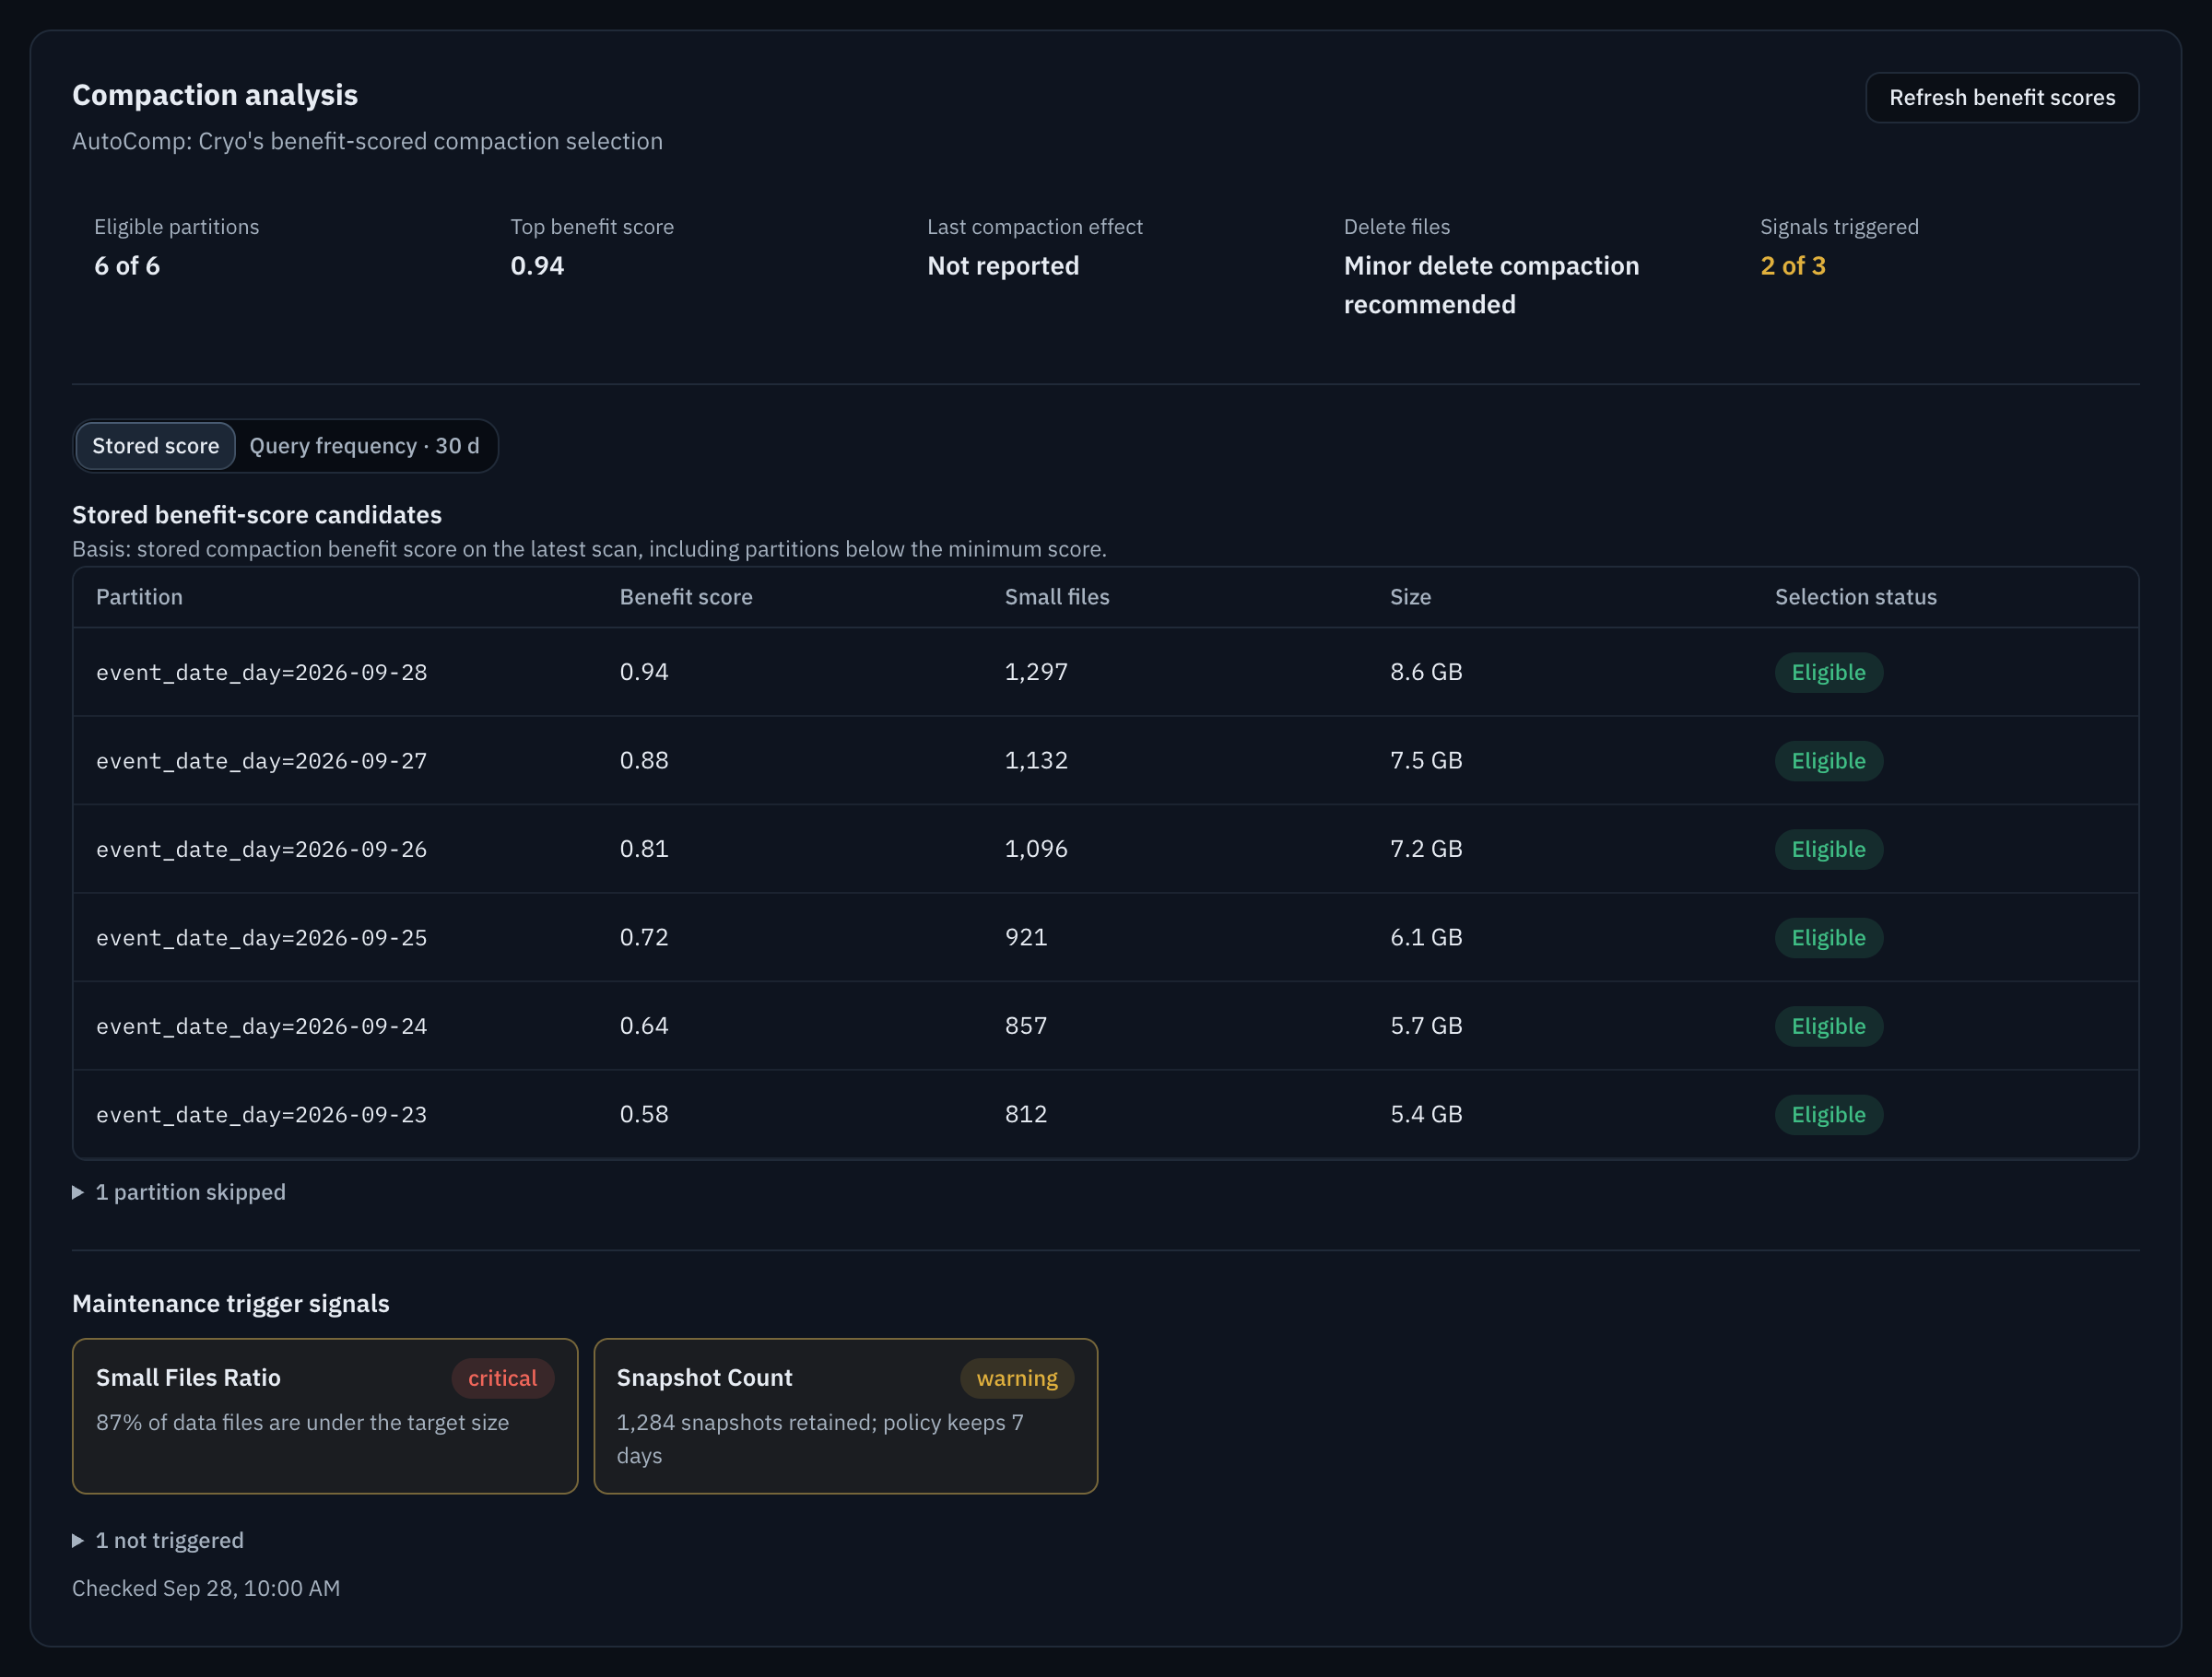The image size is (2212, 1677).
Task: Click the 7.2 GB size cell
Action: click(x=1426, y=849)
